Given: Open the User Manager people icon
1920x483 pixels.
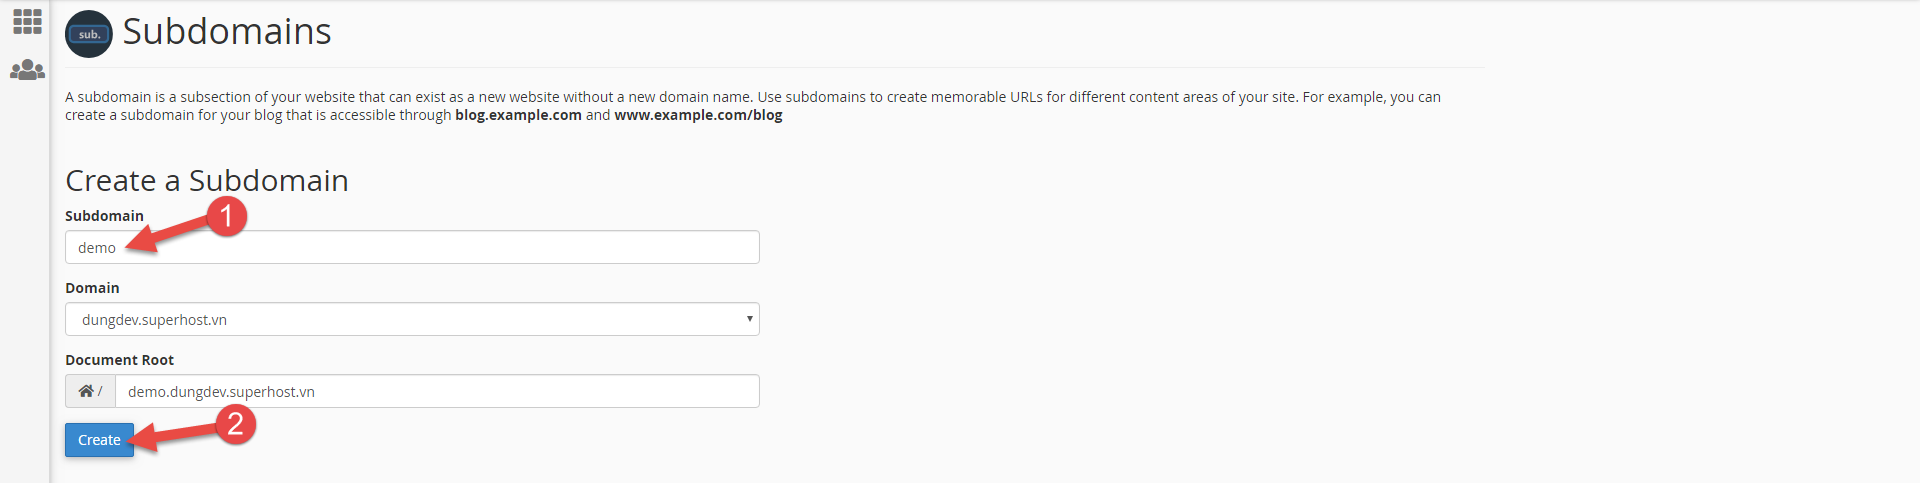Looking at the screenshot, I should pos(27,70).
